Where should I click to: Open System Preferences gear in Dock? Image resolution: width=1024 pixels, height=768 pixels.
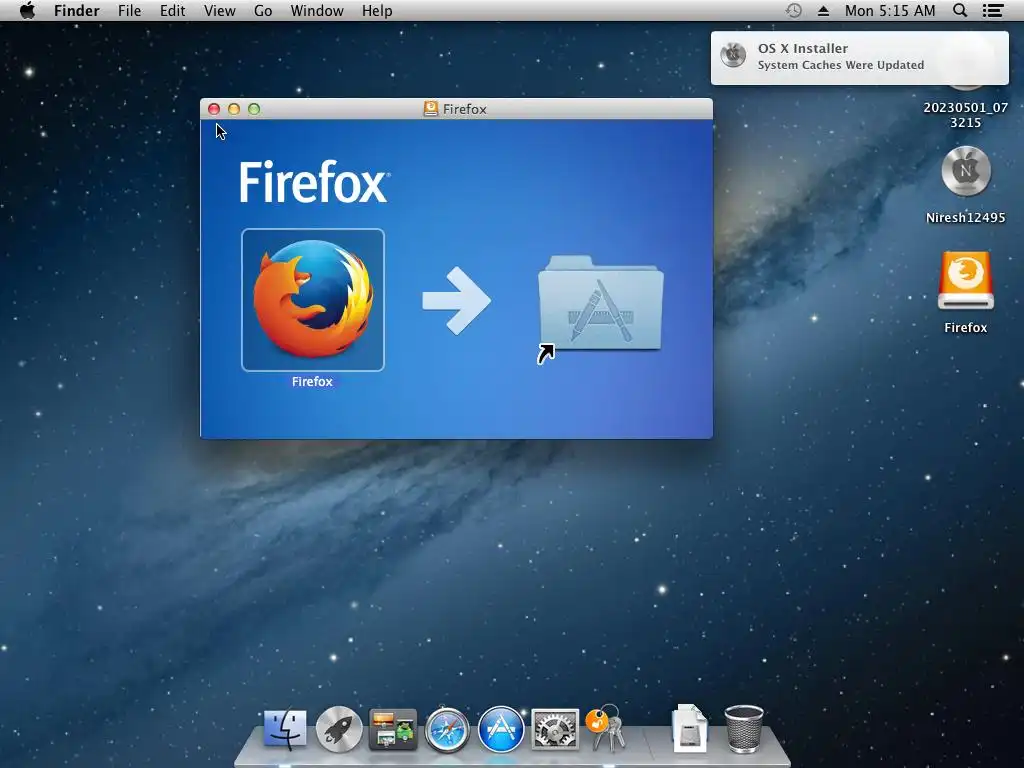pyautogui.click(x=554, y=729)
